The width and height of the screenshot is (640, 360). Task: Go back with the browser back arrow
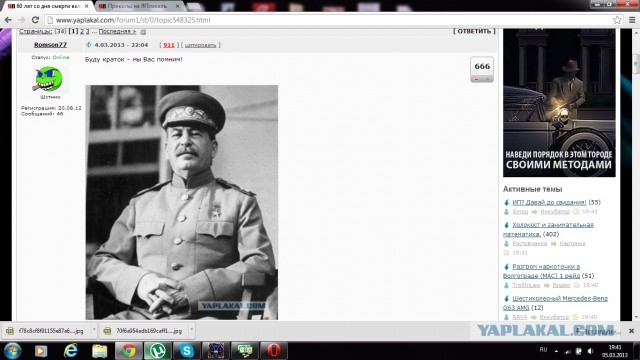[8, 20]
